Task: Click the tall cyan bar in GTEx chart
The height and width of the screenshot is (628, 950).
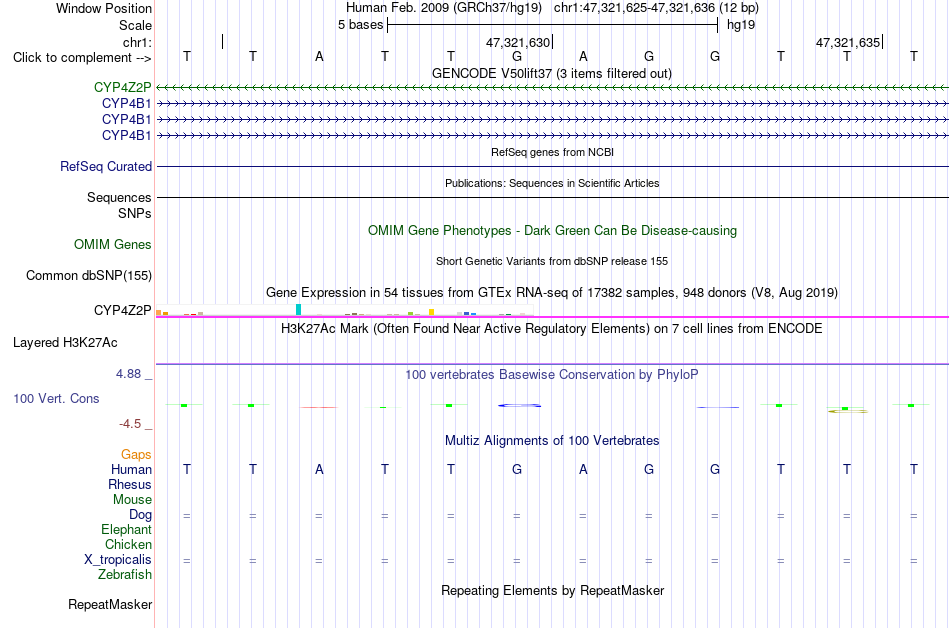Action: pyautogui.click(x=298, y=309)
